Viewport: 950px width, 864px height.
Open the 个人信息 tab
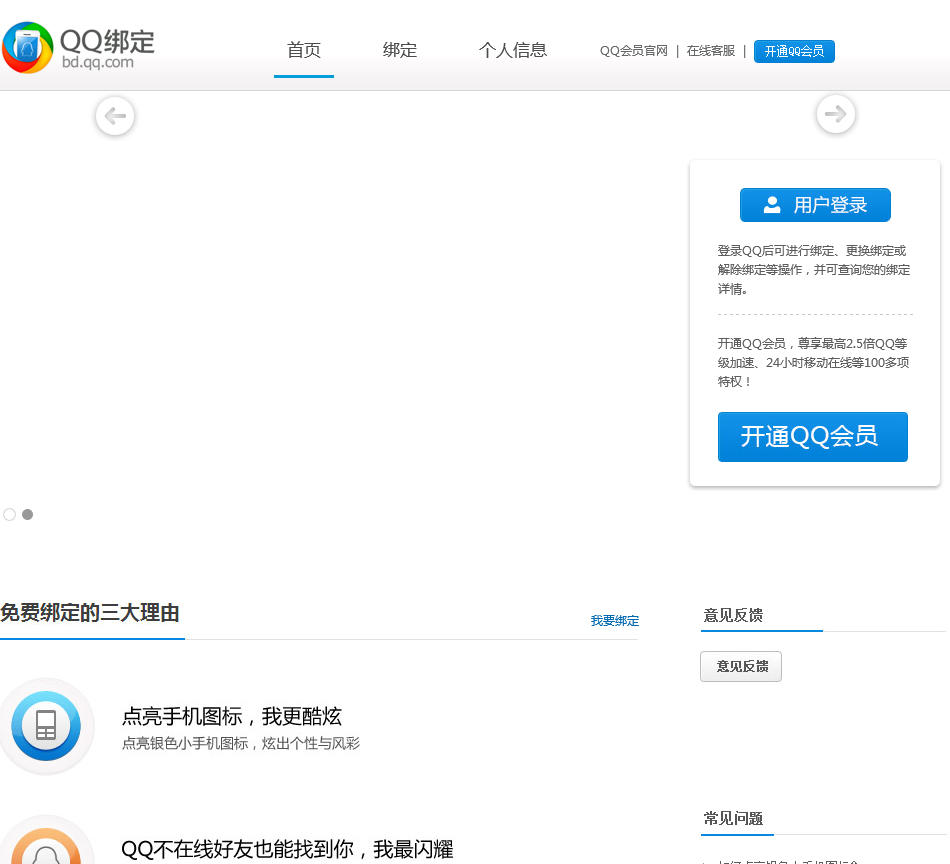pos(513,50)
